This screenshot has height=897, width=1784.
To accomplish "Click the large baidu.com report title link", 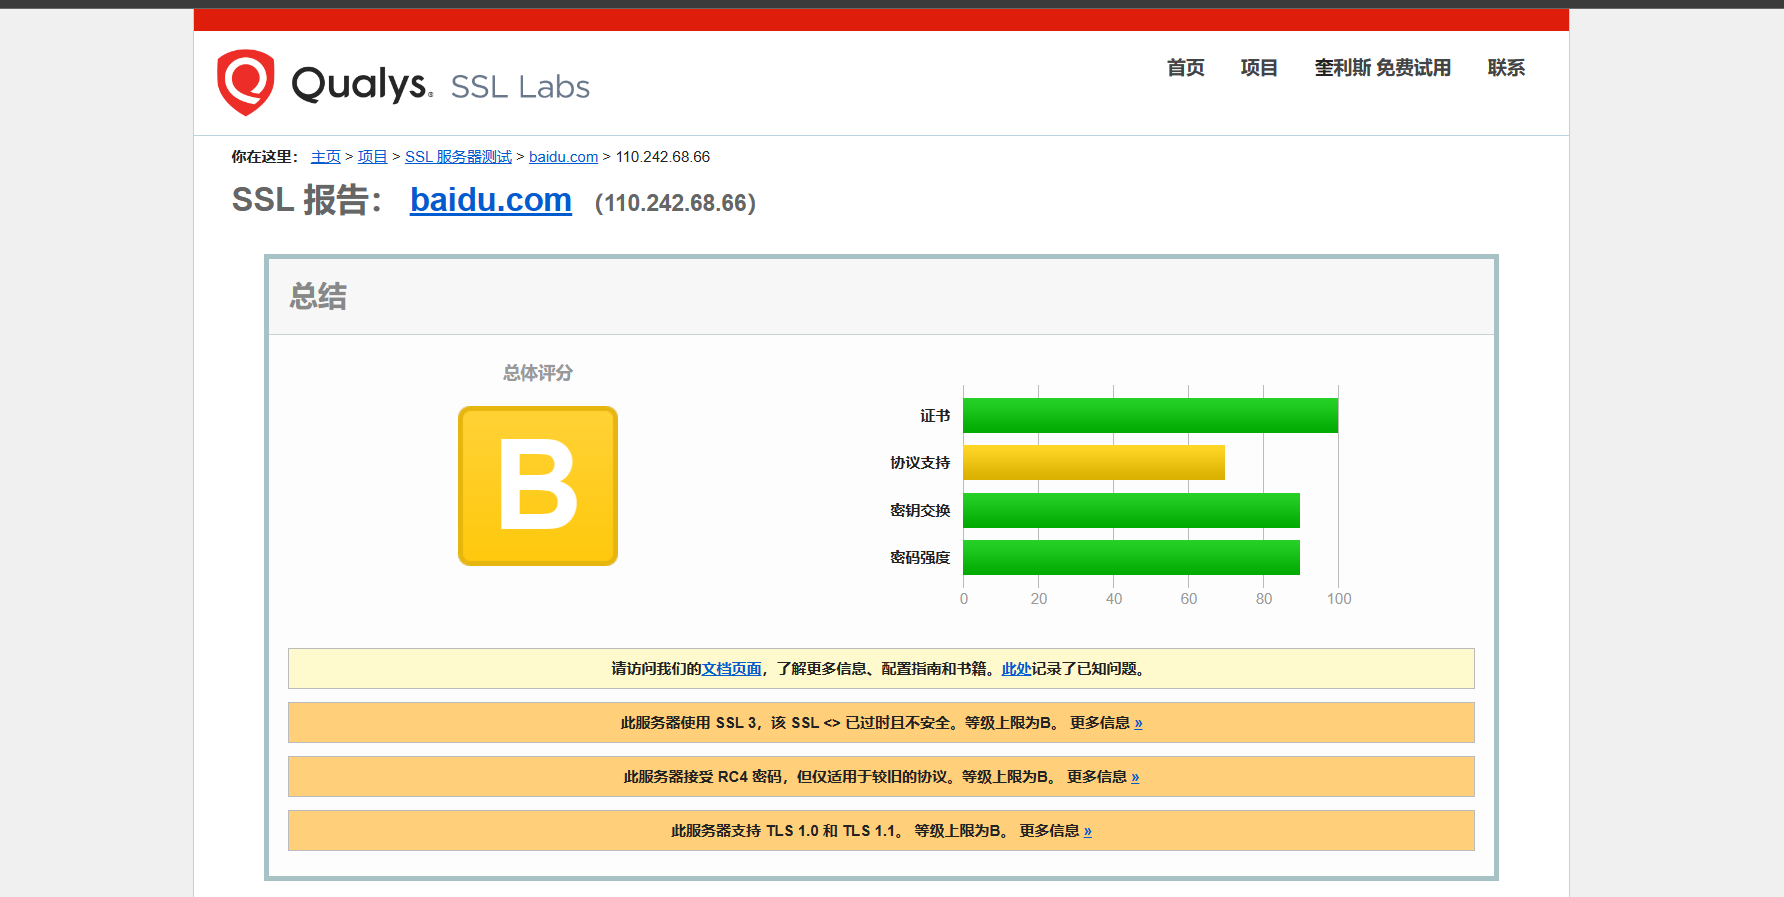I will (x=490, y=200).
